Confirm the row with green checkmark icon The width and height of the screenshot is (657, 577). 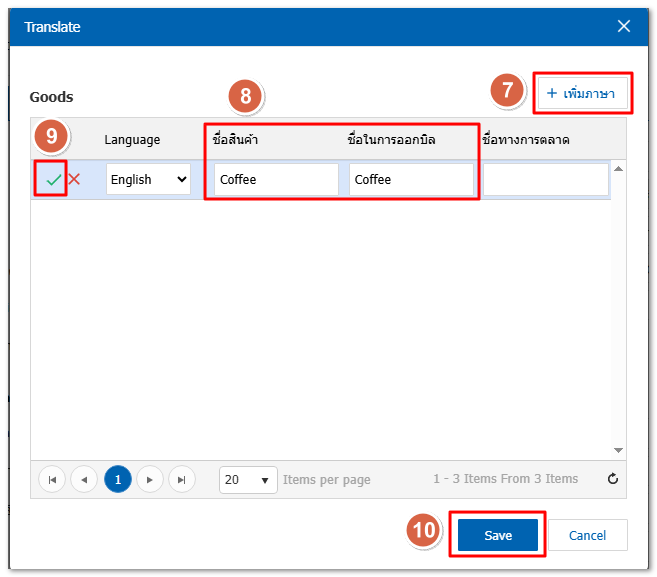(x=53, y=180)
